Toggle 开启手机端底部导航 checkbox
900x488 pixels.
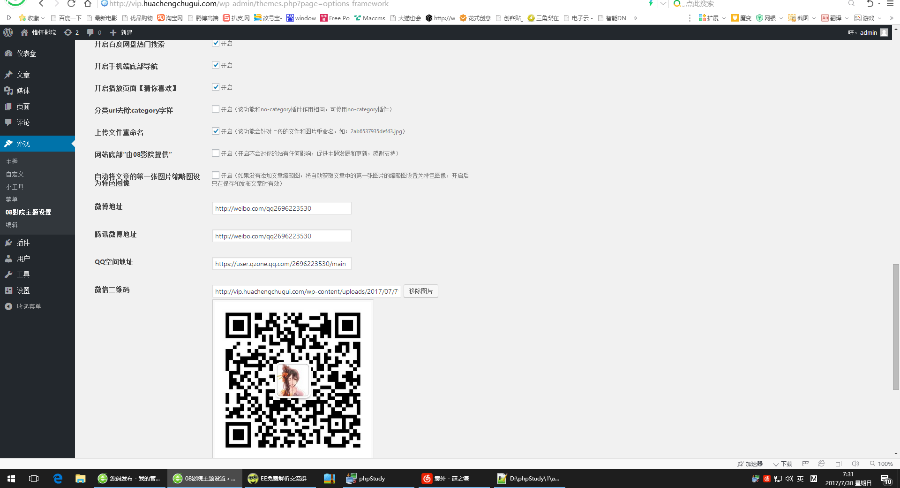click(x=216, y=65)
